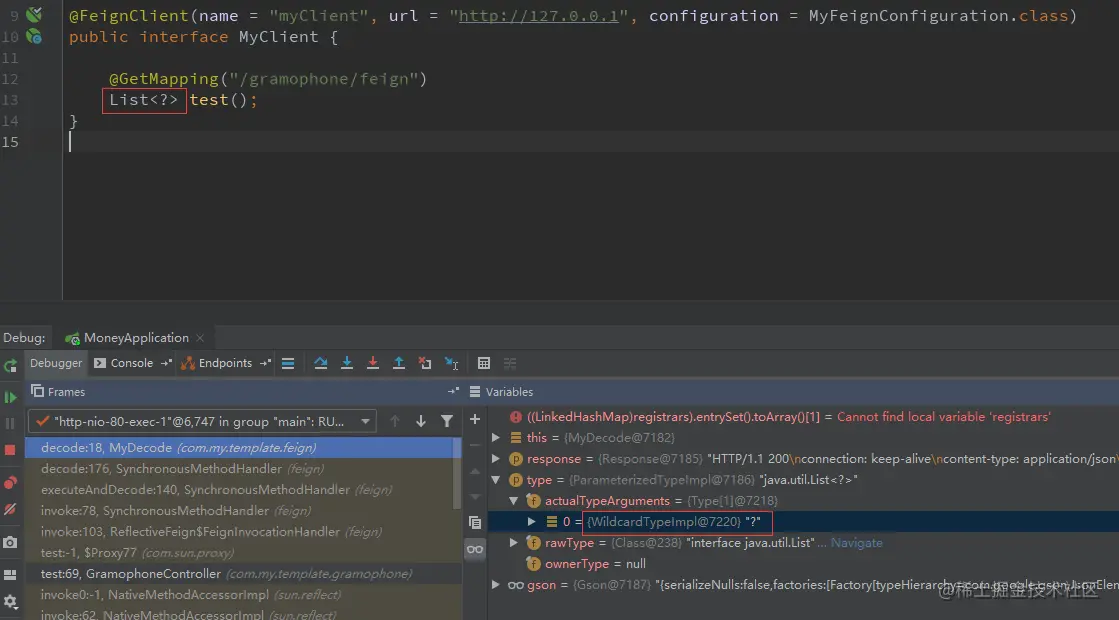Expand element 0 WildcardTypeImpl
The image size is (1119, 620).
tap(532, 522)
